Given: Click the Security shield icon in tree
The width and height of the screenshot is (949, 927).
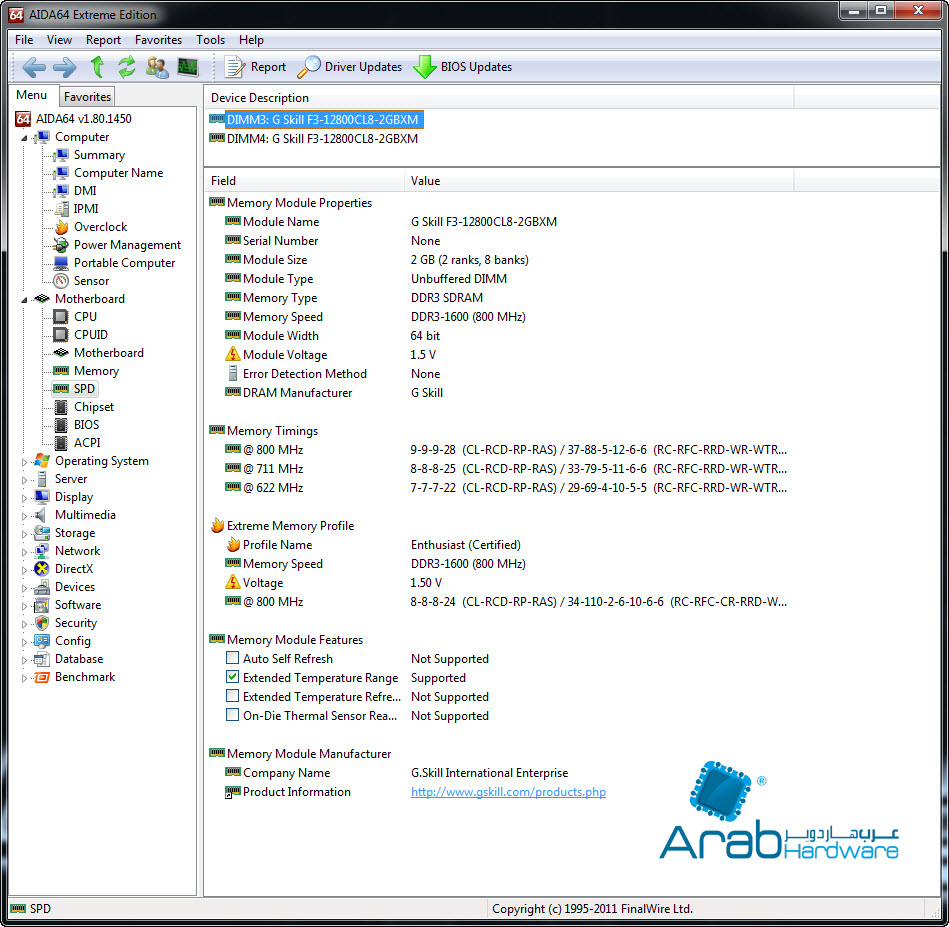Looking at the screenshot, I should click(x=42, y=623).
